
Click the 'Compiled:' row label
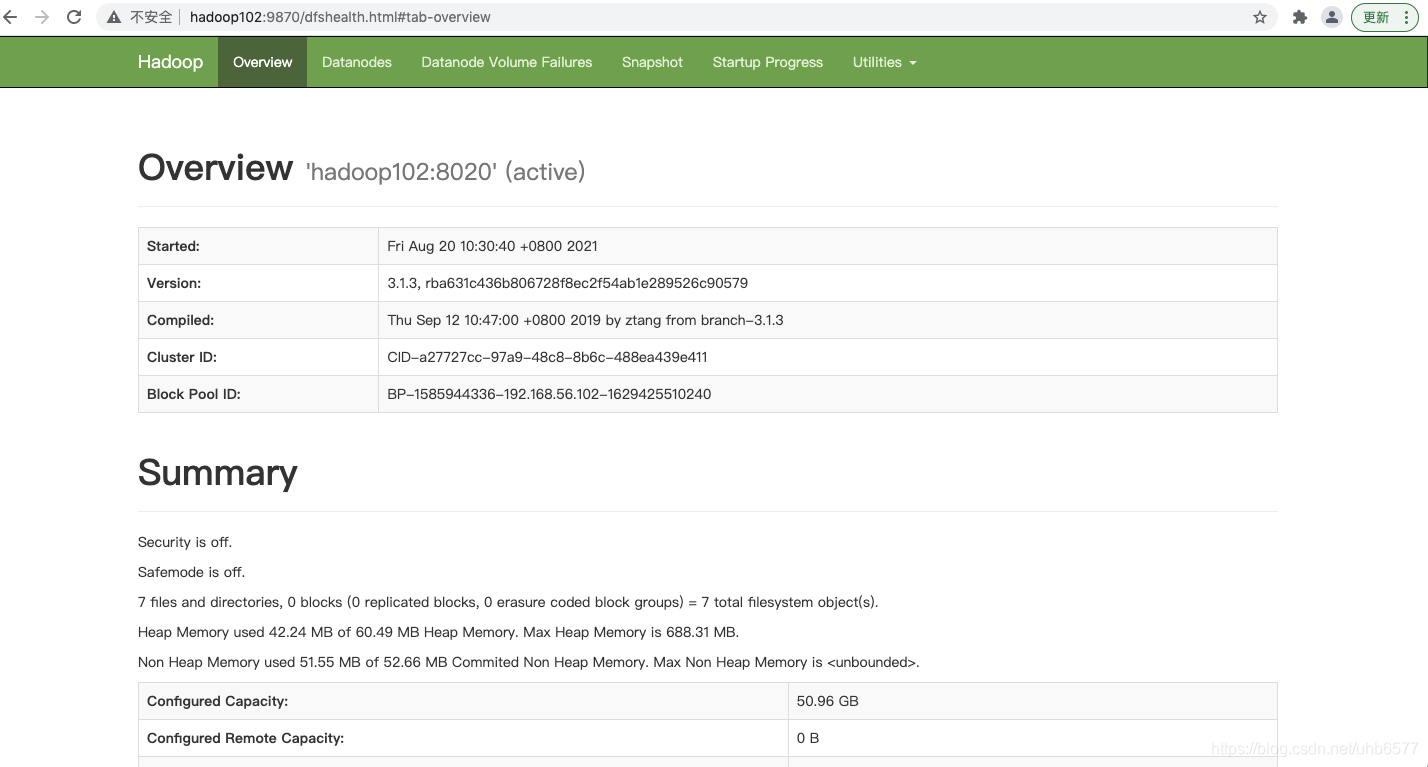[180, 320]
